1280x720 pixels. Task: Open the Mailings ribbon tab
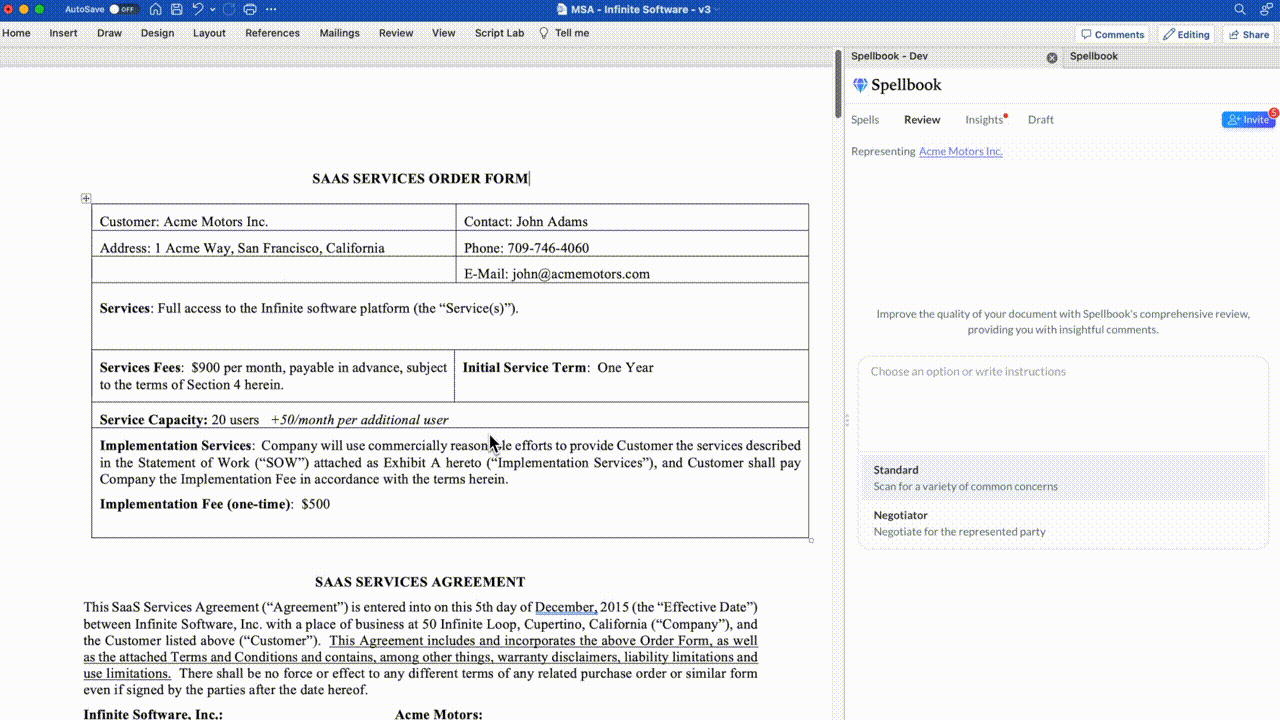point(339,33)
